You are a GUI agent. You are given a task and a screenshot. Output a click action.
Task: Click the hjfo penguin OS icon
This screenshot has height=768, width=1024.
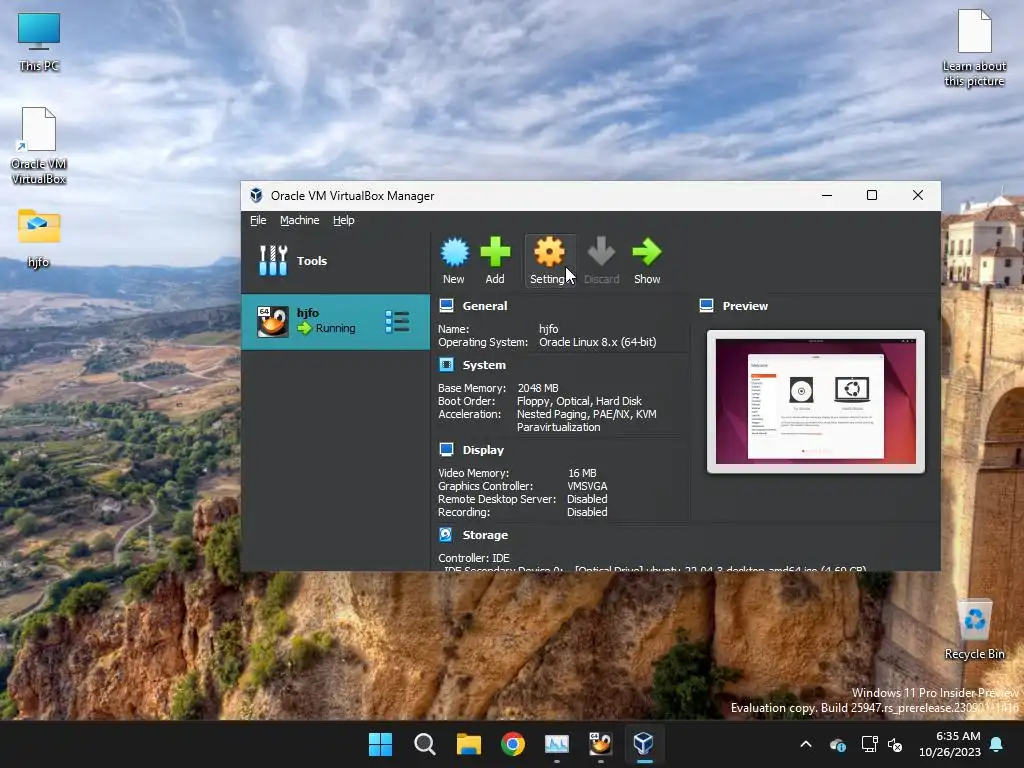point(272,321)
